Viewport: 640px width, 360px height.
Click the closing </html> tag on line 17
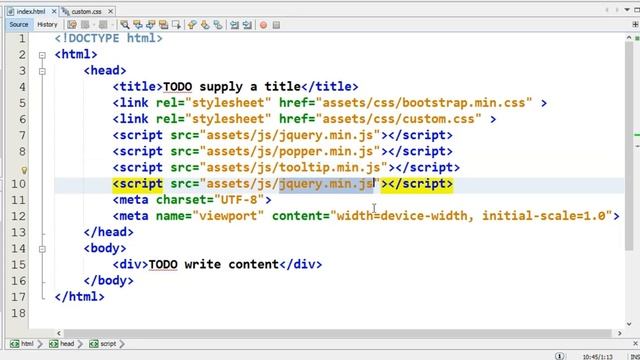[80, 297]
